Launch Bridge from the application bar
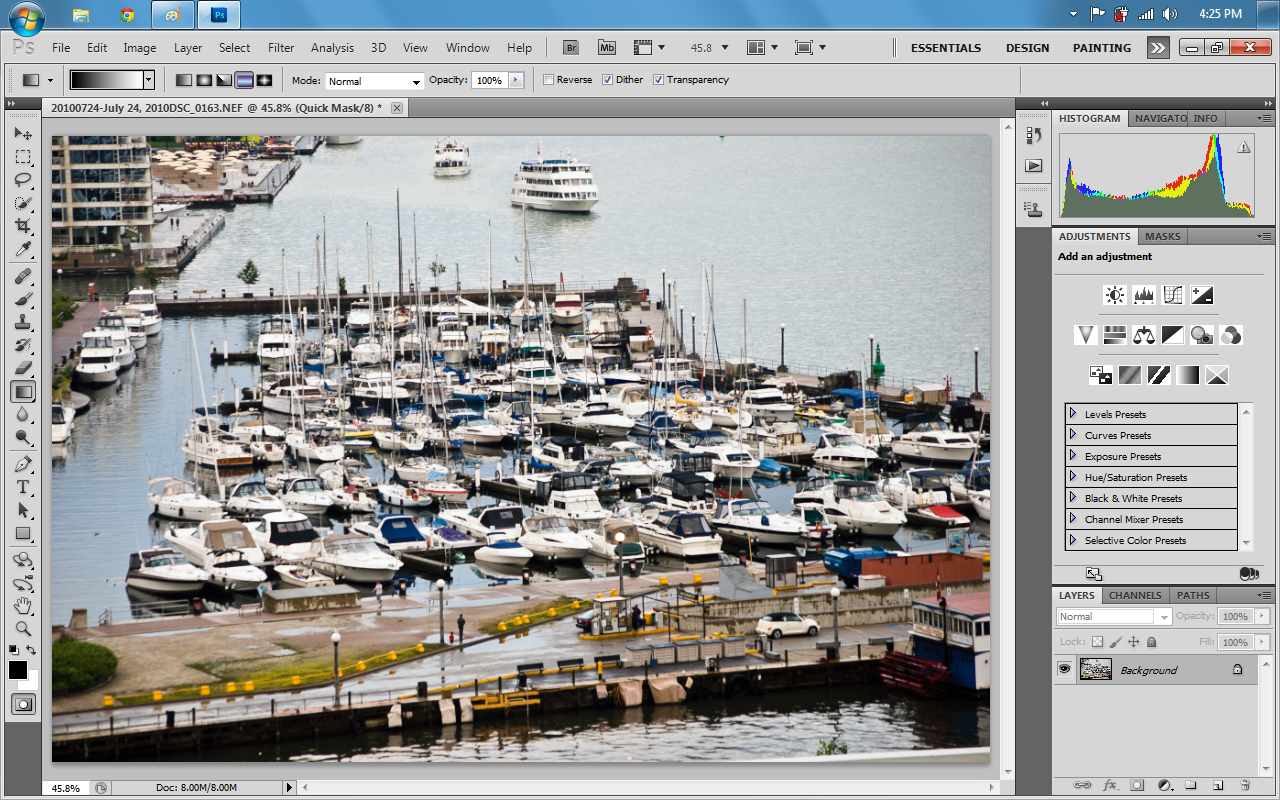Image resolution: width=1280 pixels, height=800 pixels. coord(571,47)
